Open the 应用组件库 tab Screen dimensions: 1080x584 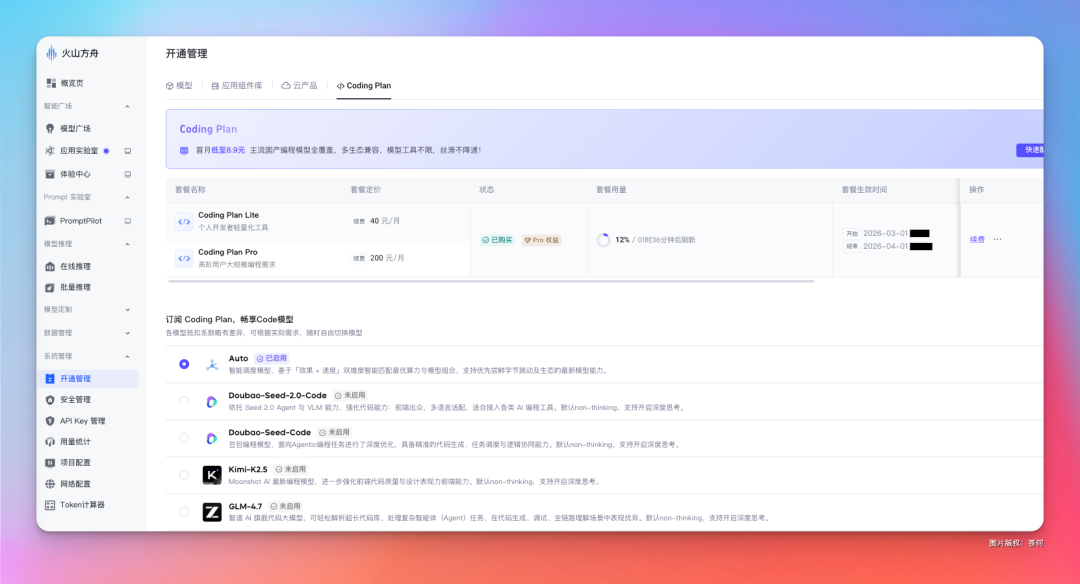[237, 86]
